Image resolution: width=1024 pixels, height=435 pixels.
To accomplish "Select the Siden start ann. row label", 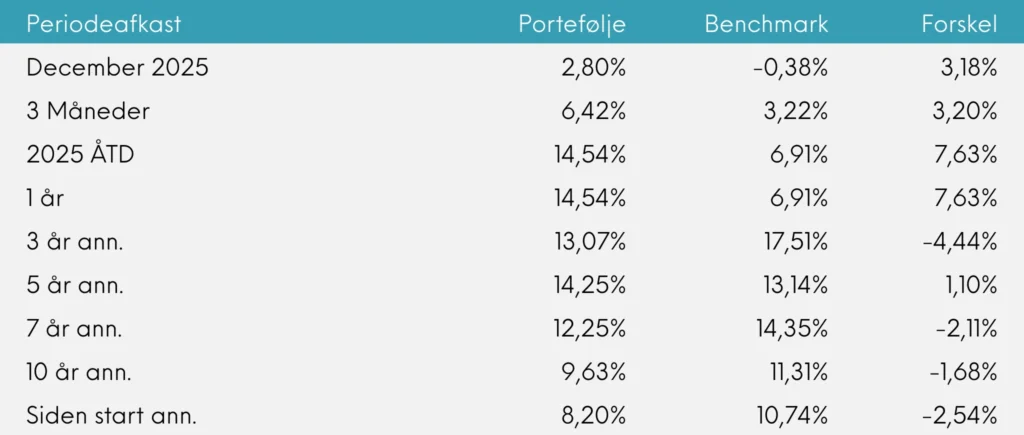I will click(x=112, y=415).
